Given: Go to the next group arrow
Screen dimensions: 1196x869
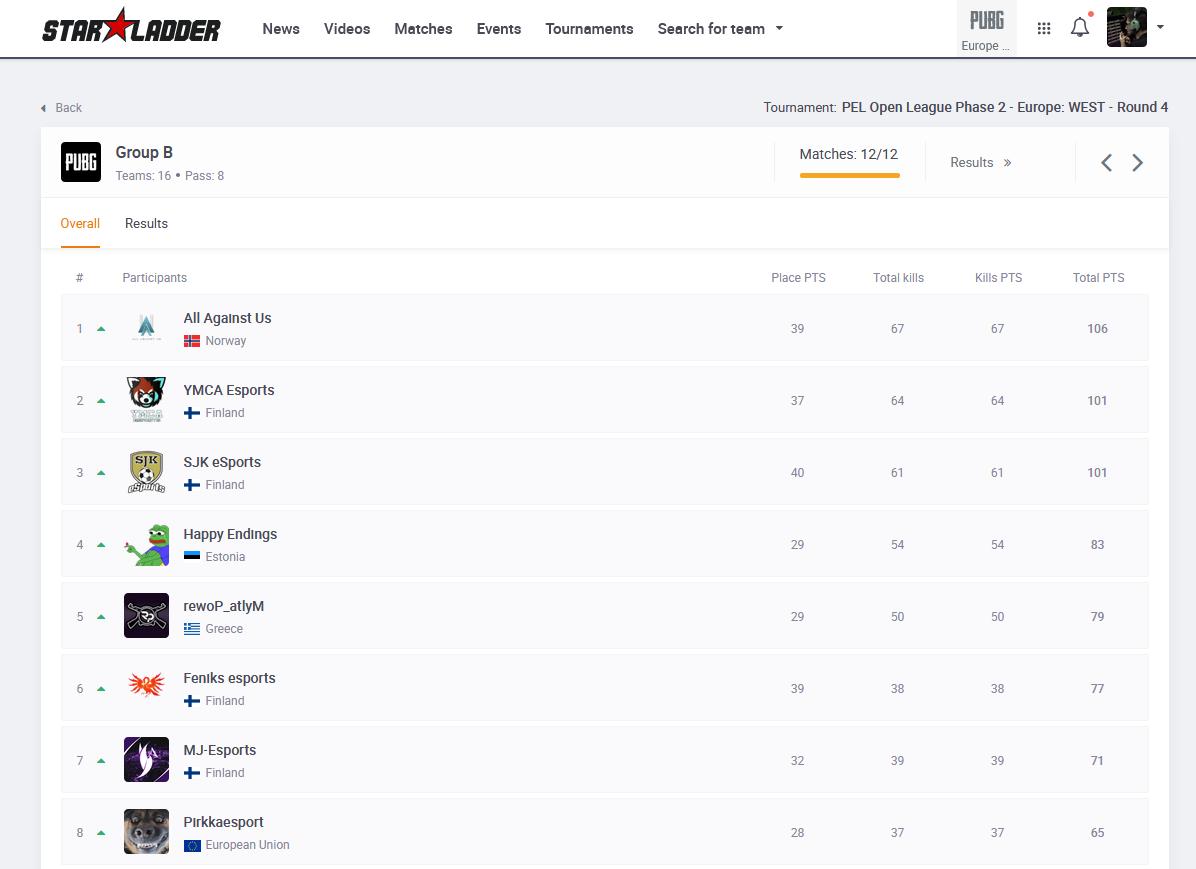Looking at the screenshot, I should coord(1137,163).
